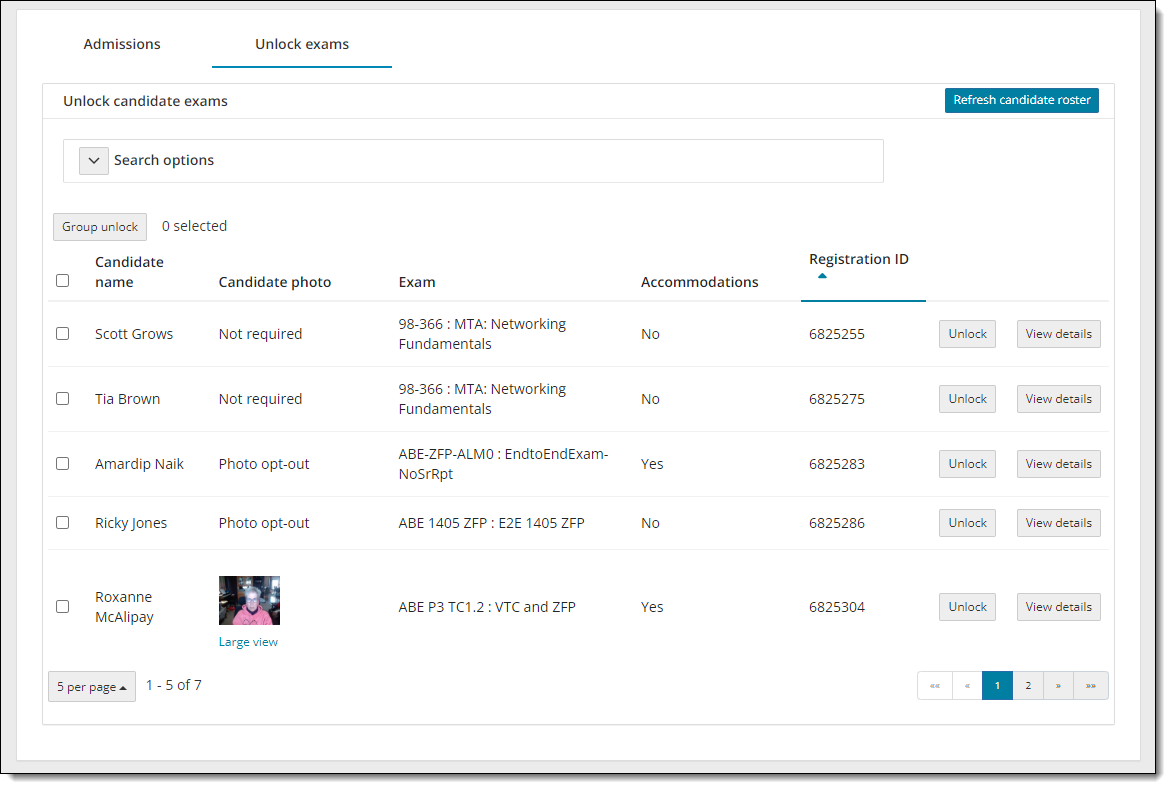Click the Registration ID sort arrow
Viewport: 1171px width, 789px height.
point(822,276)
